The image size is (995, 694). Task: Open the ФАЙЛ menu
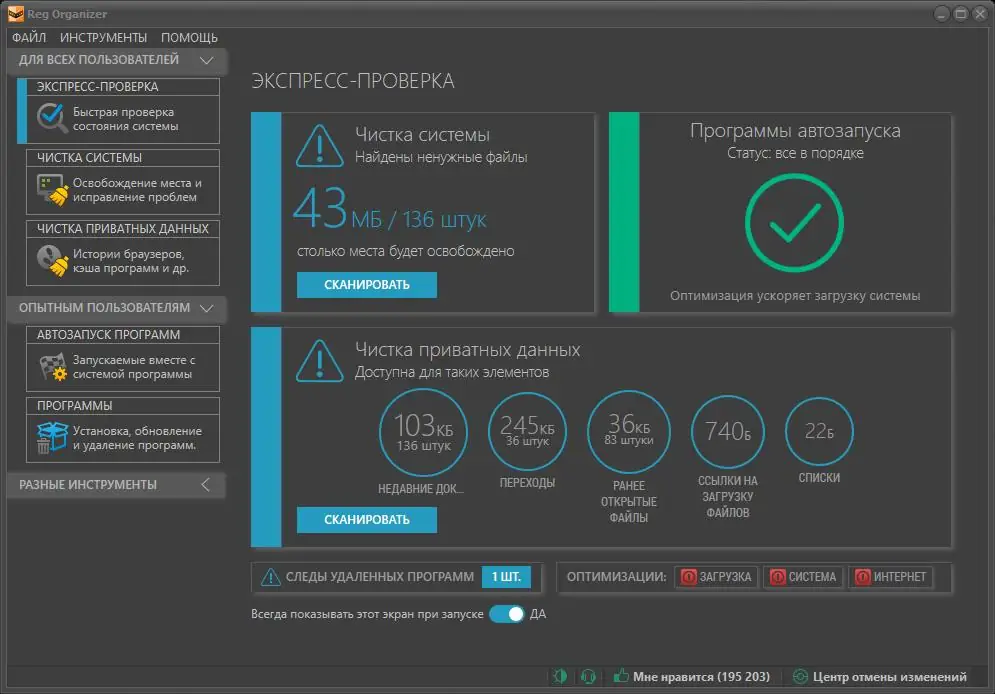tap(30, 37)
